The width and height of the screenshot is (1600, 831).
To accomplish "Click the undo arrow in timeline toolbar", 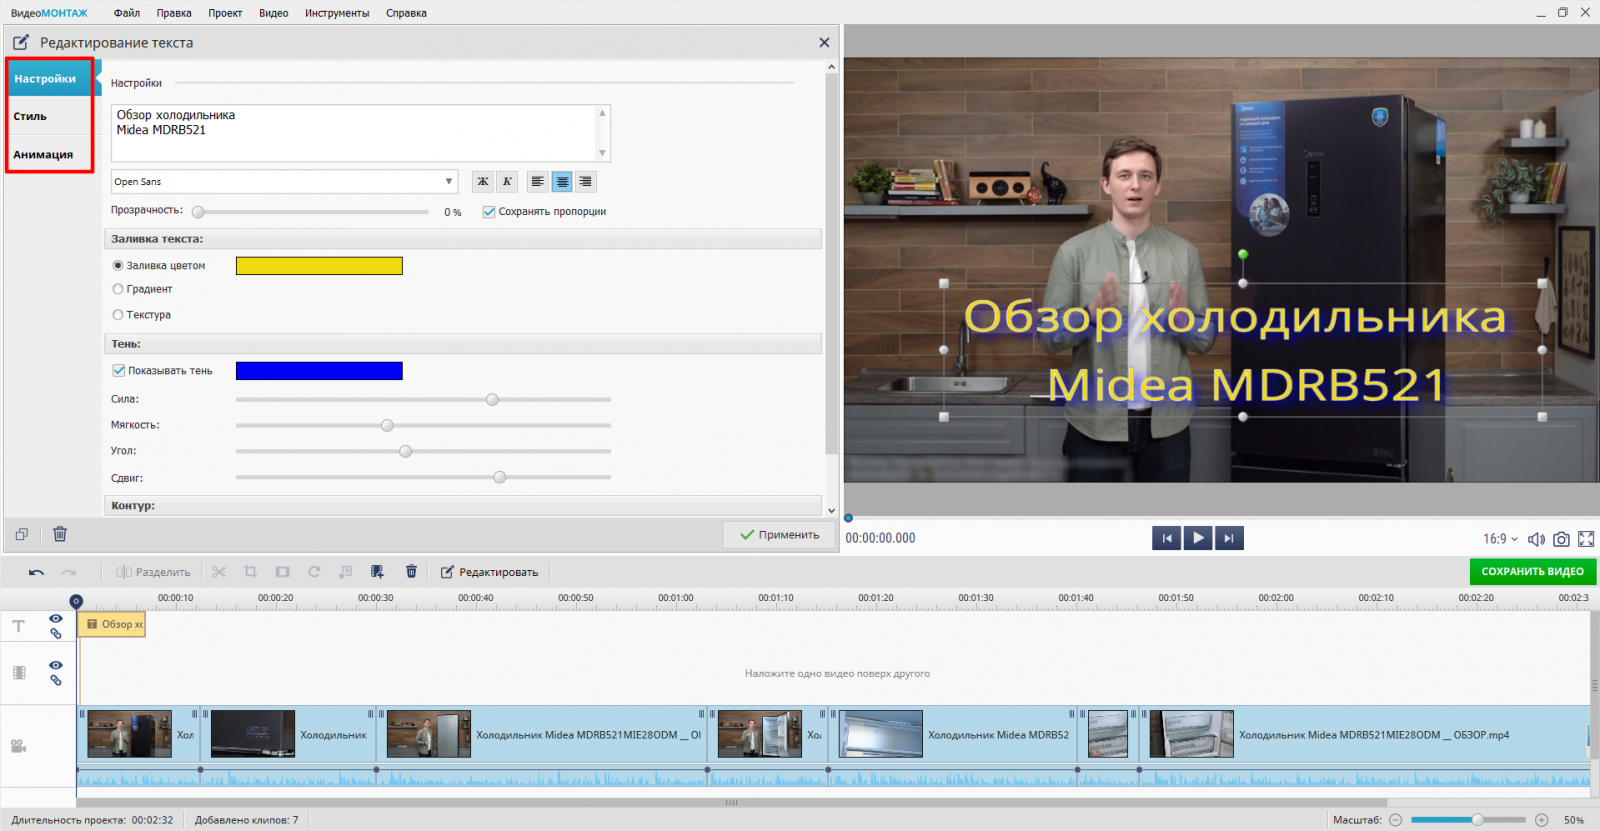I will pyautogui.click(x=37, y=572).
